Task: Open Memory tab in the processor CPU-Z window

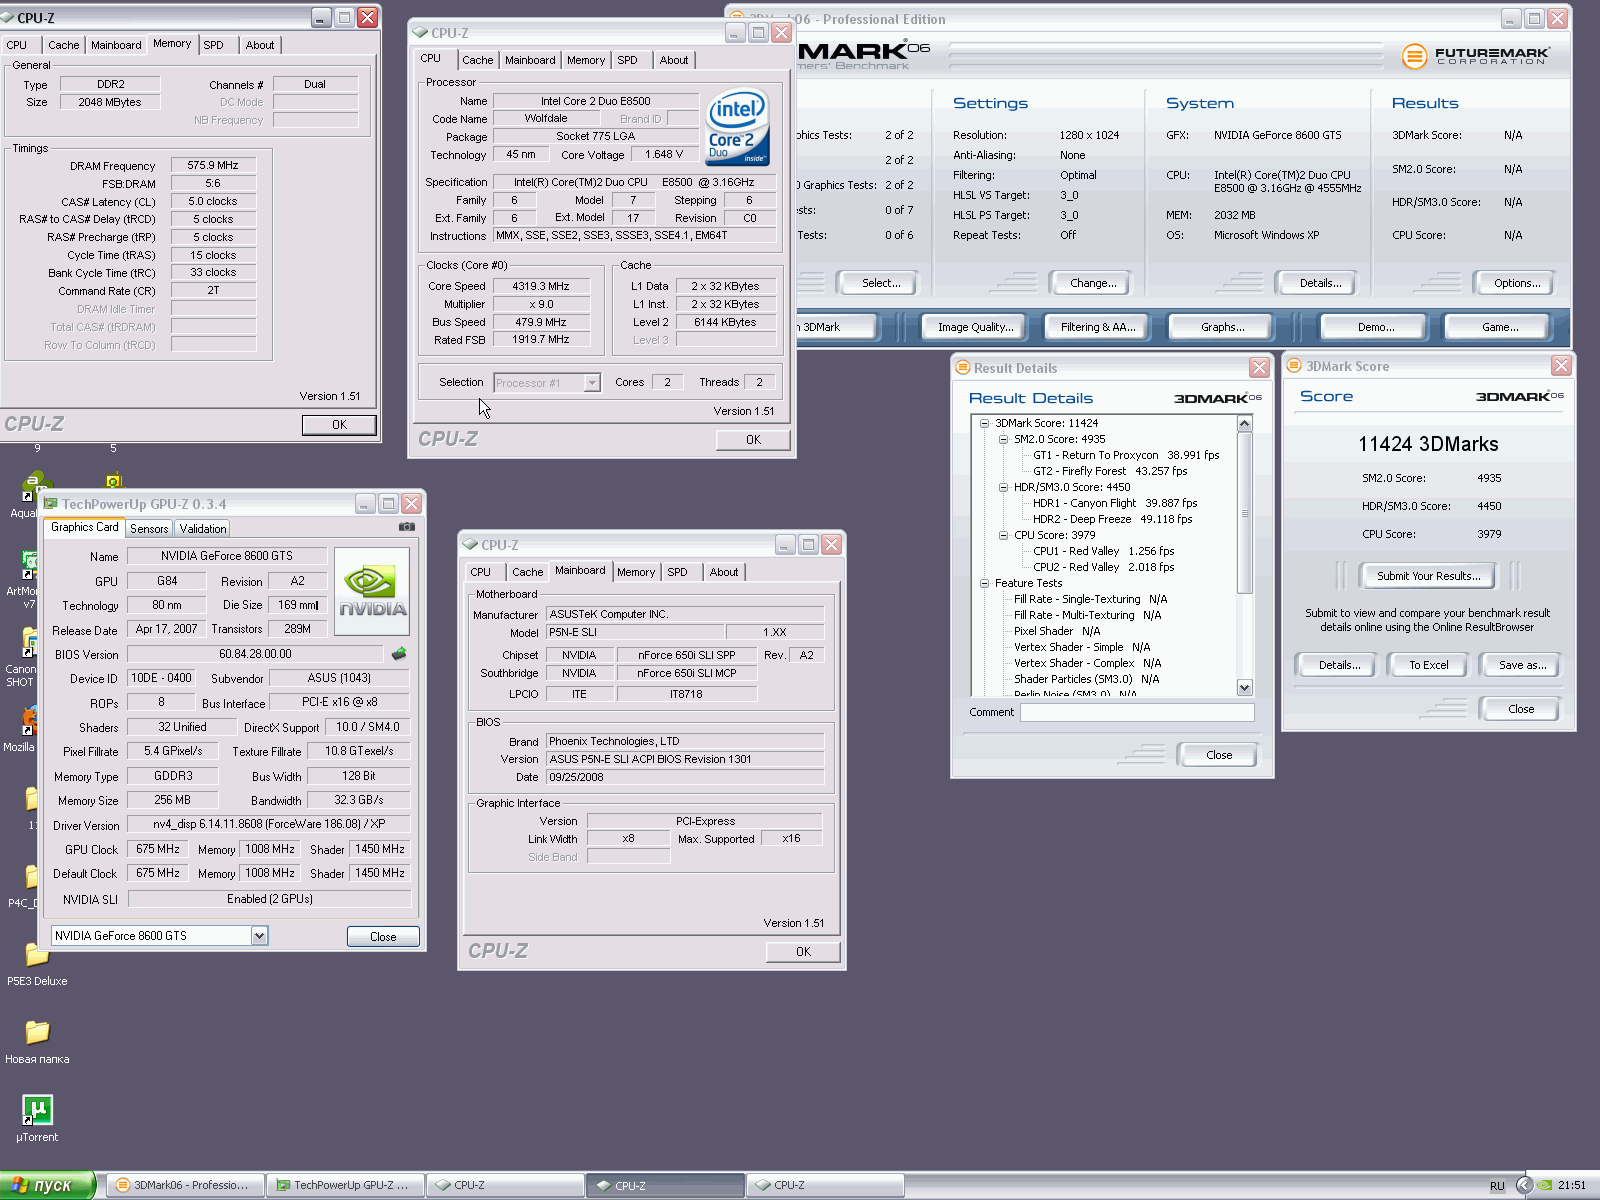Action: pos(586,60)
